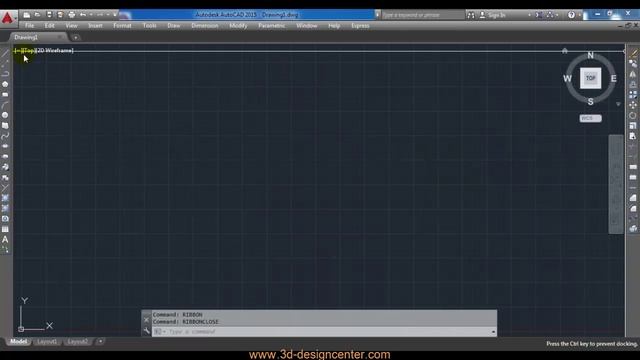Select the Fillet tool in the Modify toolbar

click(633, 209)
